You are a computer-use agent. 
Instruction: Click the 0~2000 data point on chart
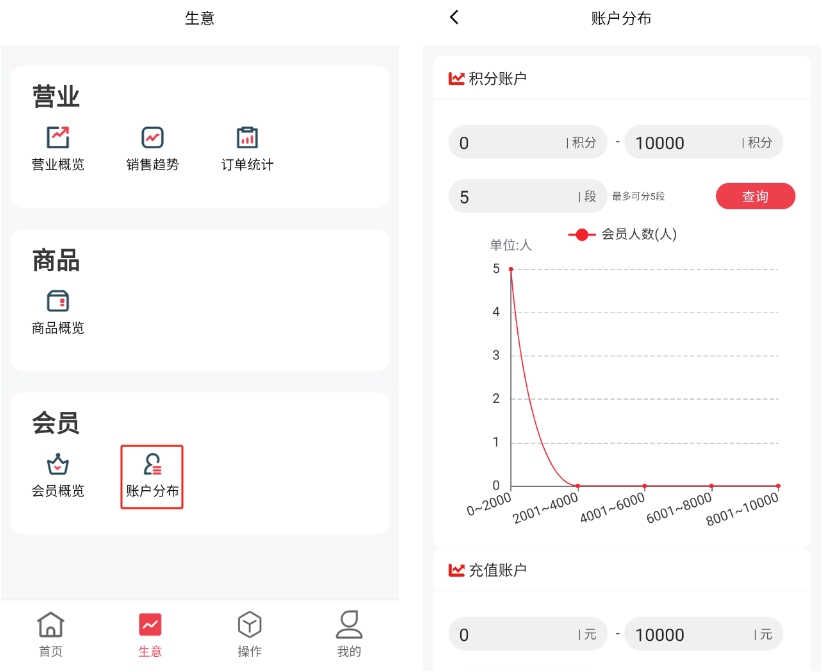tap(511, 269)
